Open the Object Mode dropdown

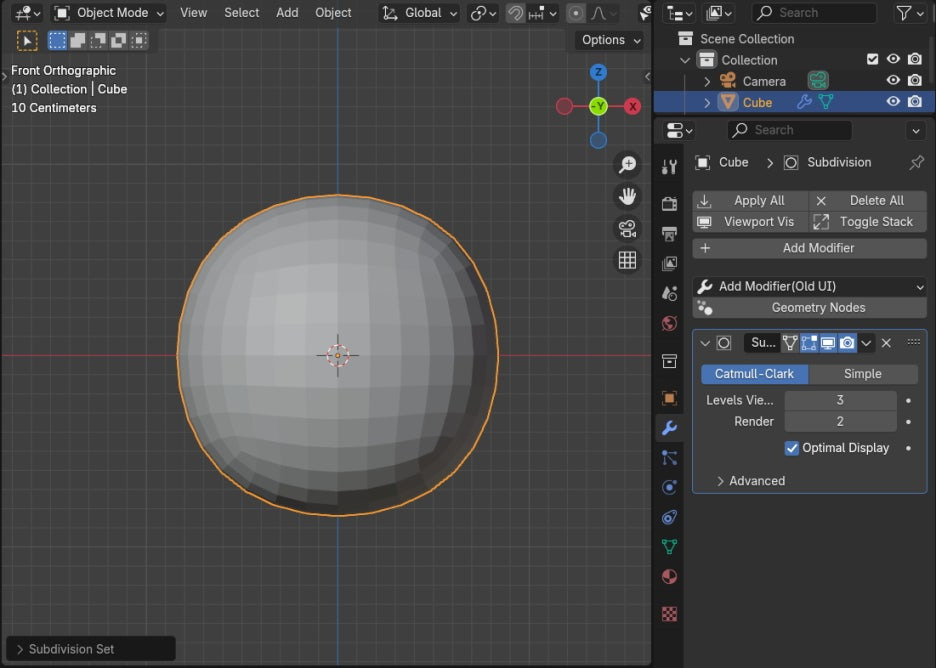click(110, 13)
